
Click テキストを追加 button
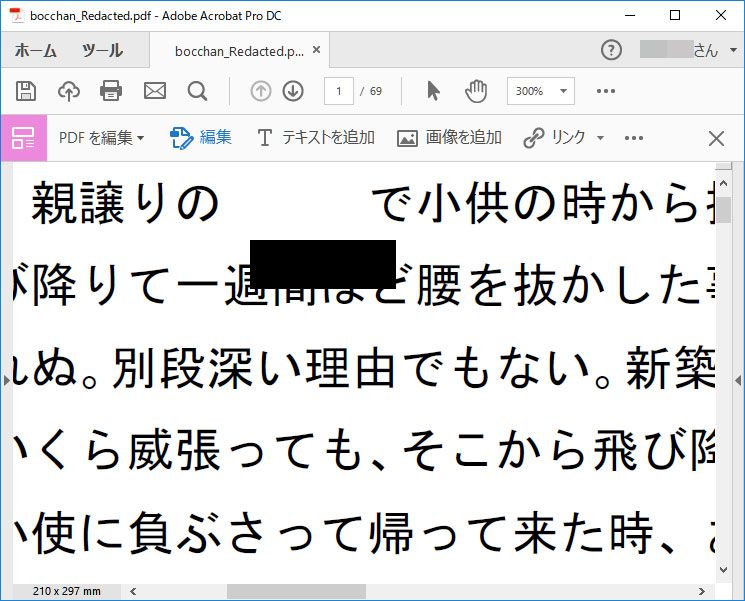click(316, 138)
